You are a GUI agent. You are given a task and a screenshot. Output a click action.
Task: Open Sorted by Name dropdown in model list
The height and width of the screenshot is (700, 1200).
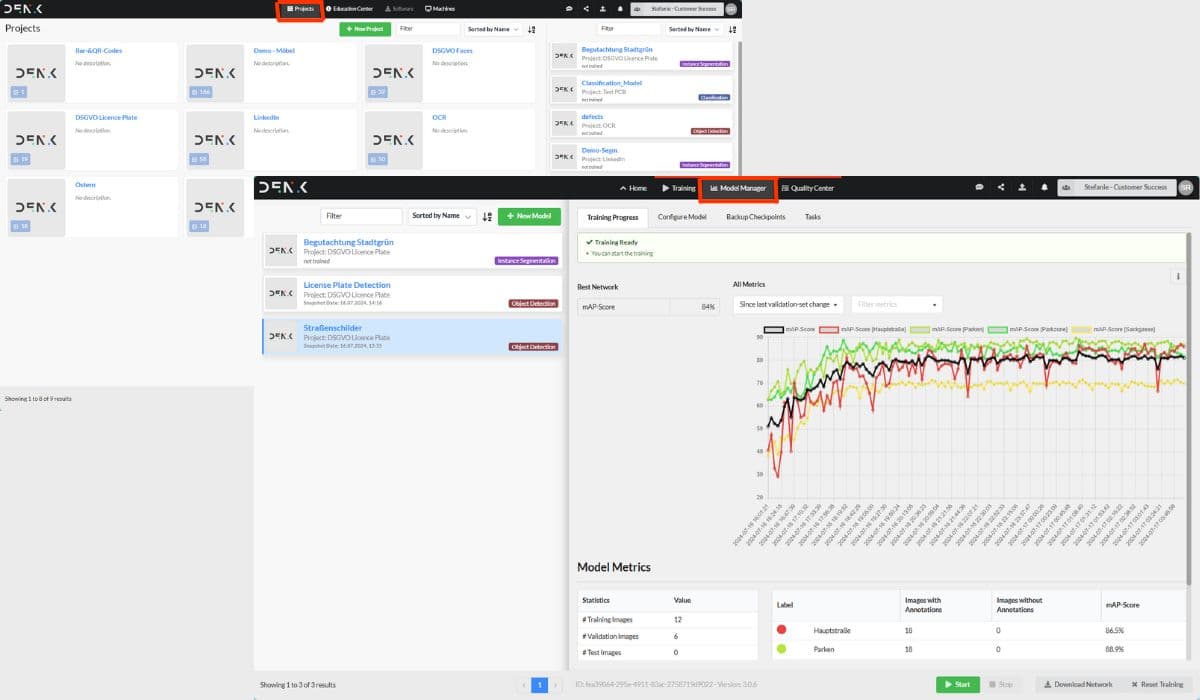pyautogui.click(x=440, y=216)
